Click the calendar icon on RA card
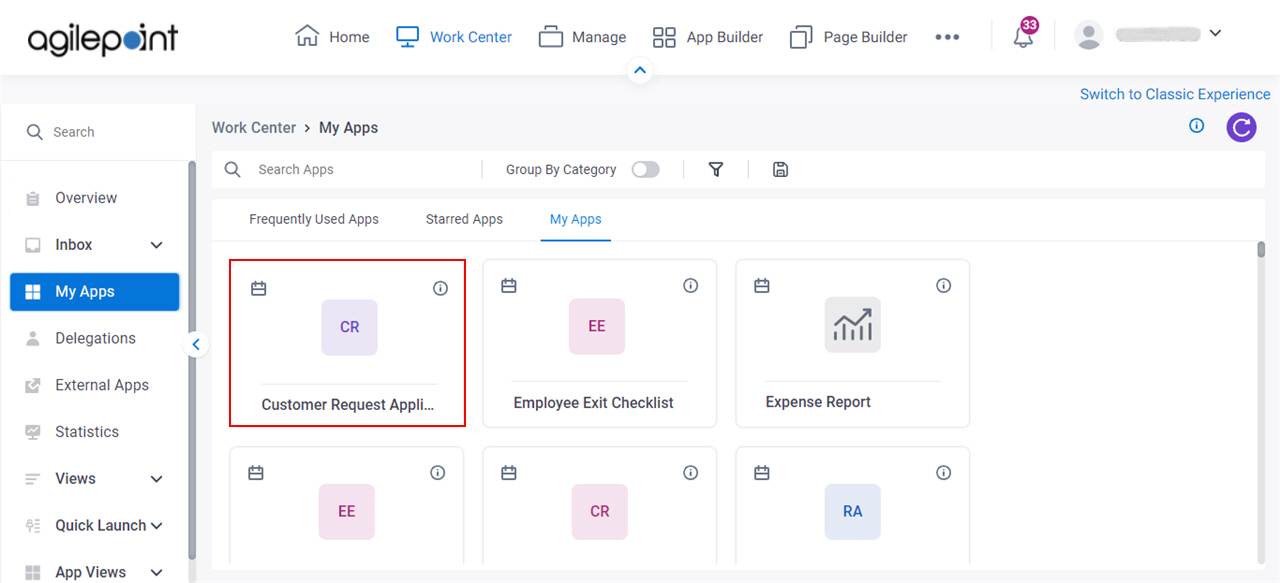 [x=762, y=473]
